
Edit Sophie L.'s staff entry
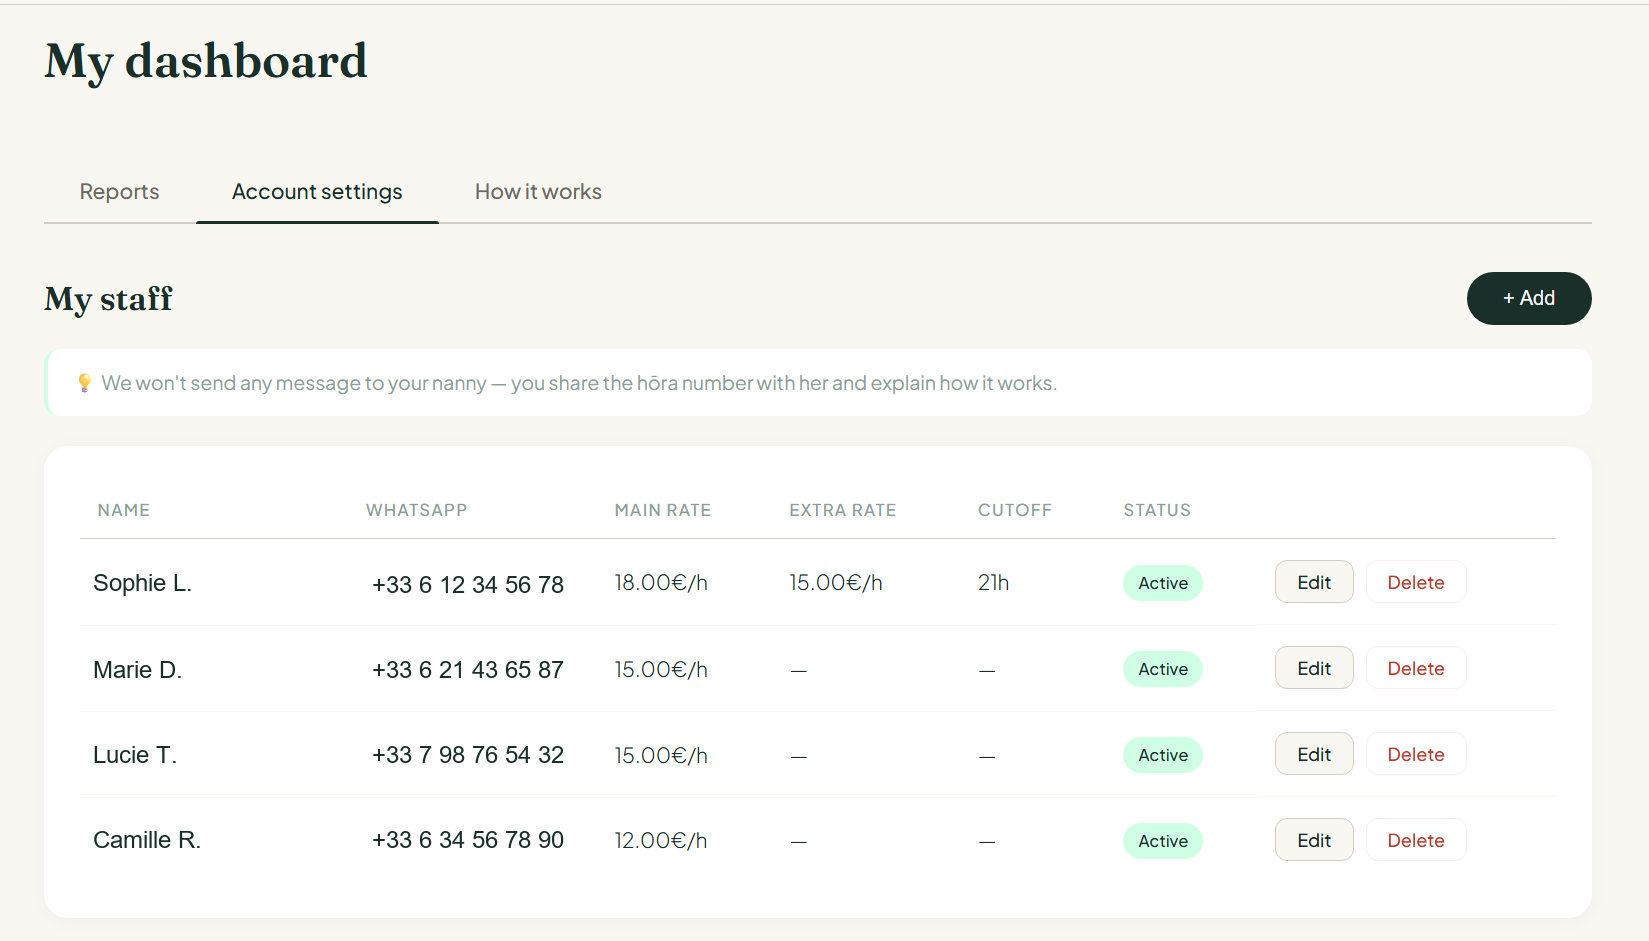pos(1313,582)
